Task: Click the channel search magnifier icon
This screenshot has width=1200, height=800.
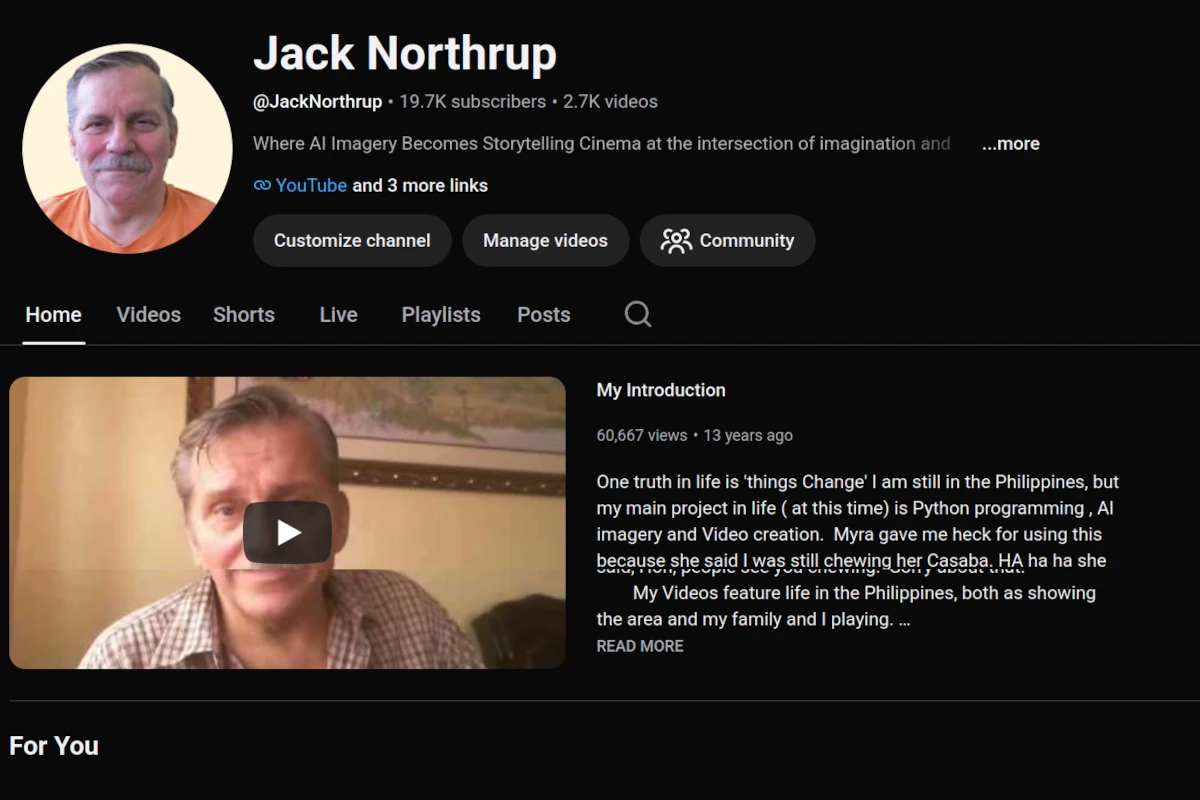Action: 638,315
